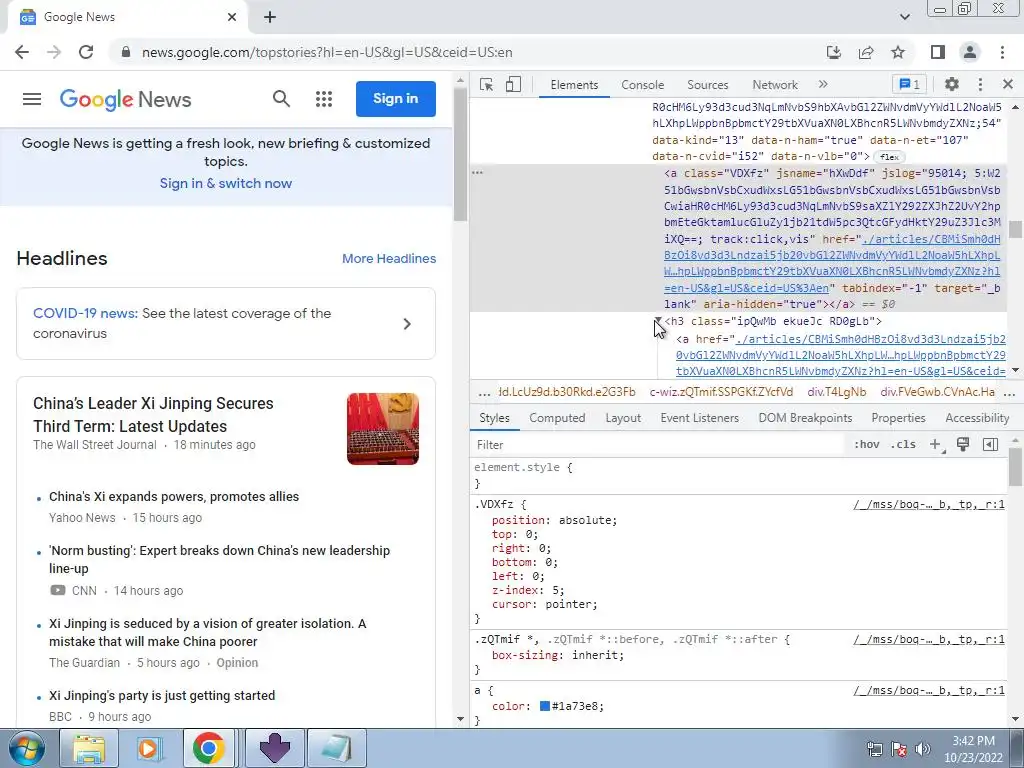Open More Headlines link
The height and width of the screenshot is (768, 1024).
(x=389, y=259)
